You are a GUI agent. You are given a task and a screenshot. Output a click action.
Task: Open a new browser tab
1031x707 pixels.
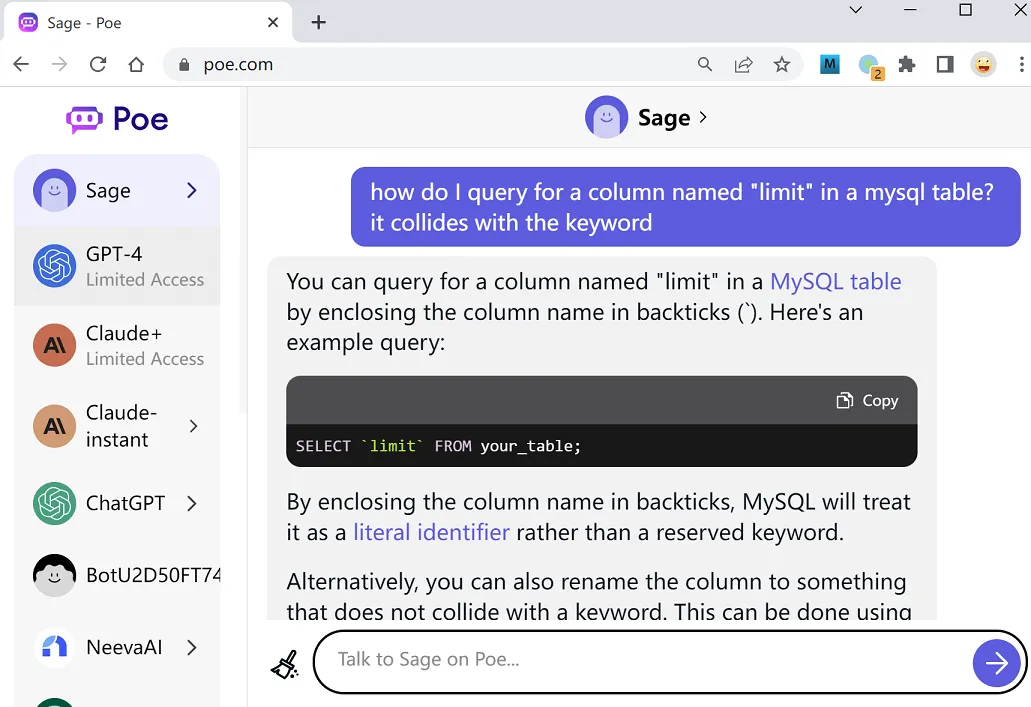319,22
